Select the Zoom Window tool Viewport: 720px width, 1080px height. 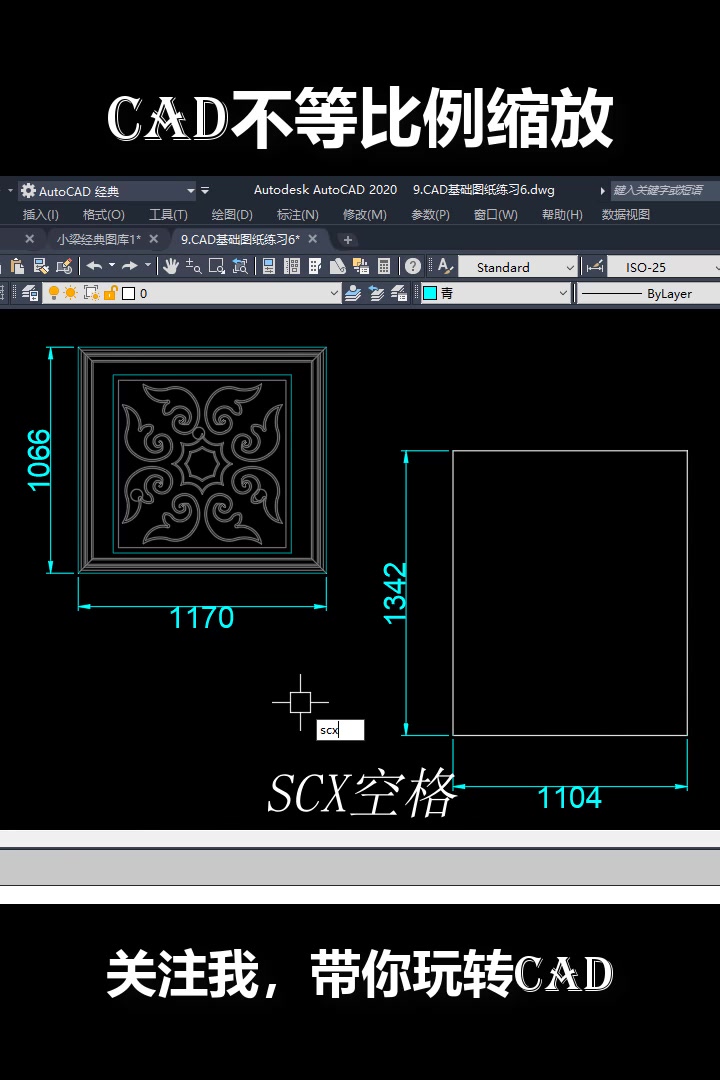pos(217,266)
